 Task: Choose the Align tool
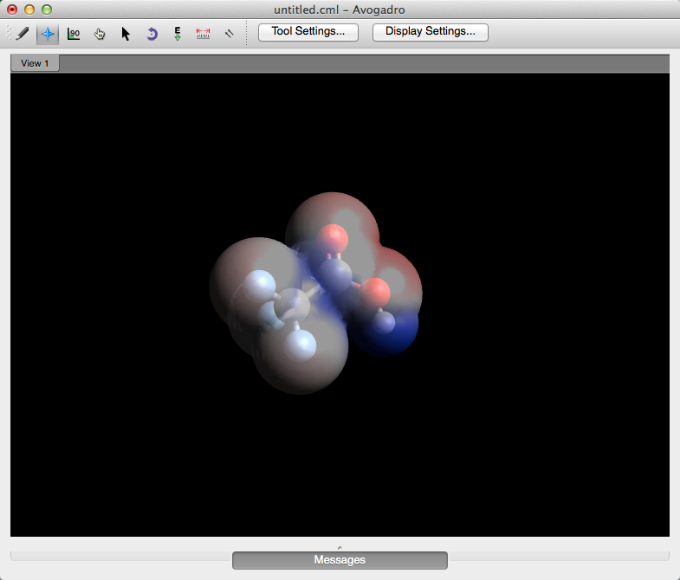coord(229,33)
